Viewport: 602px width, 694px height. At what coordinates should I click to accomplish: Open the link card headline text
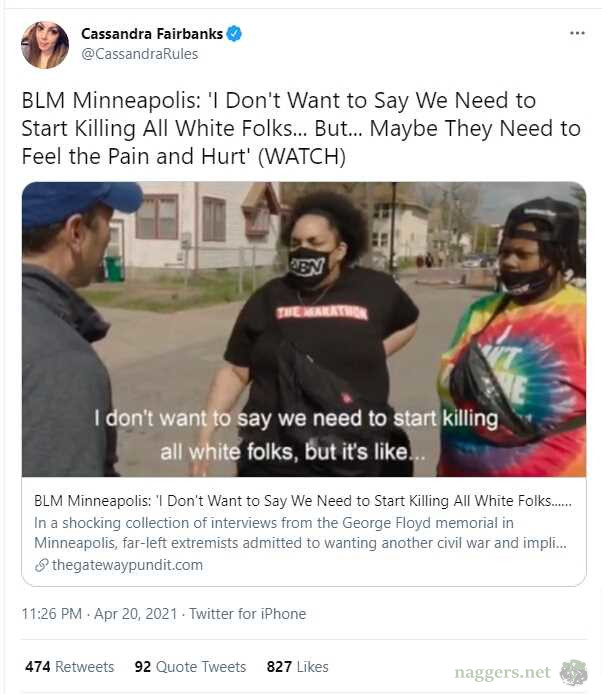point(303,501)
